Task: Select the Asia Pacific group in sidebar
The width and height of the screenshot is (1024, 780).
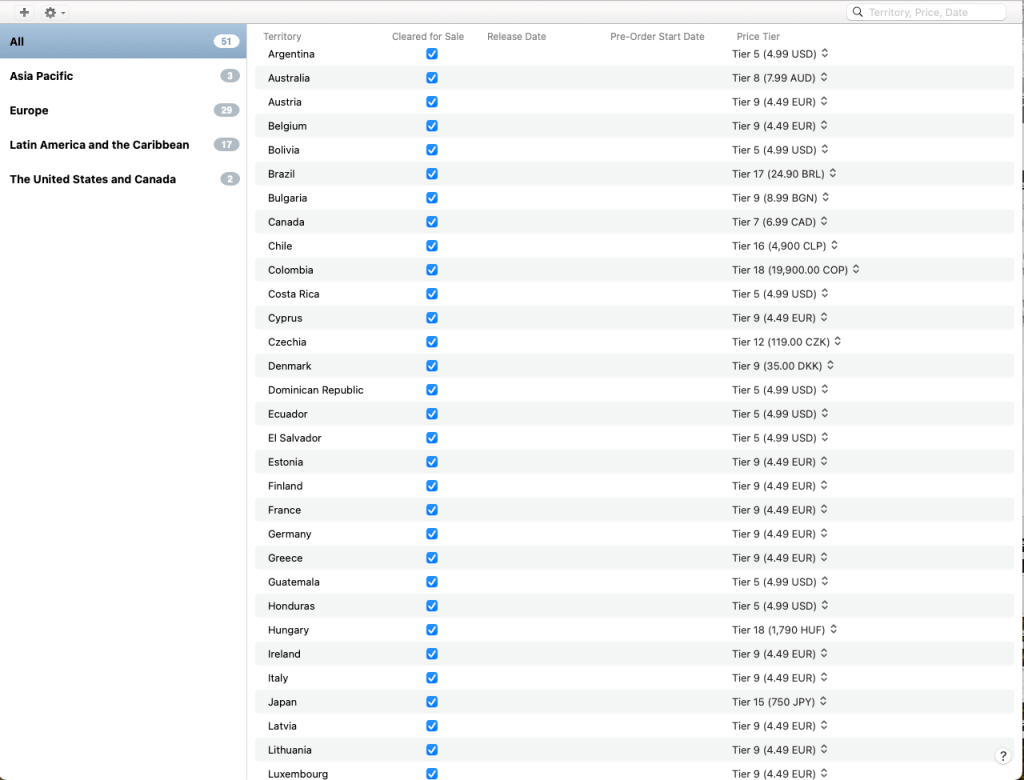Action: tap(41, 76)
